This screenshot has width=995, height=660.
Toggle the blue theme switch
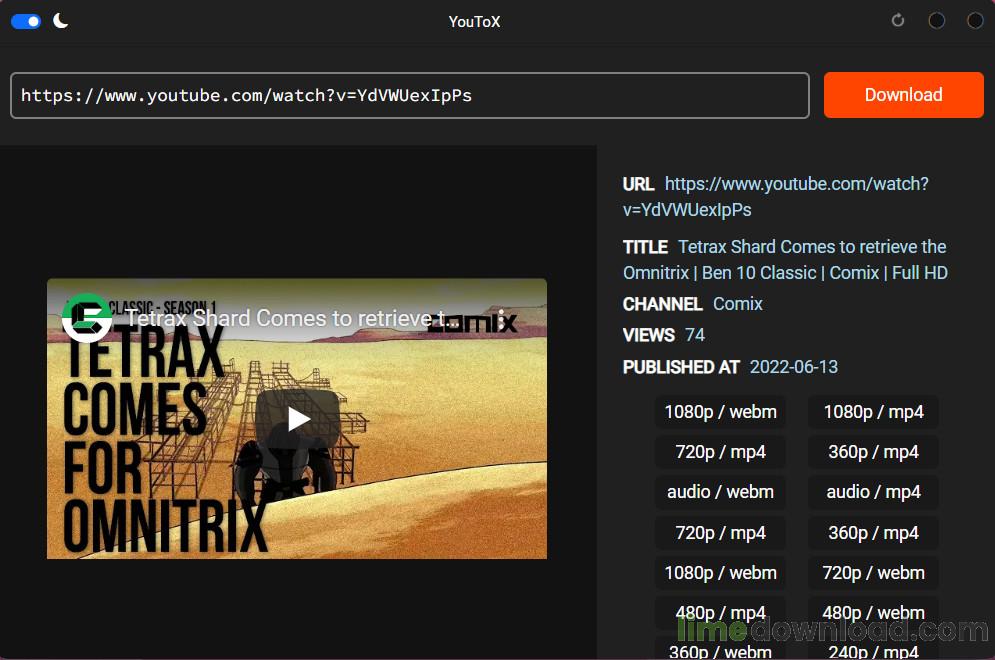26,22
